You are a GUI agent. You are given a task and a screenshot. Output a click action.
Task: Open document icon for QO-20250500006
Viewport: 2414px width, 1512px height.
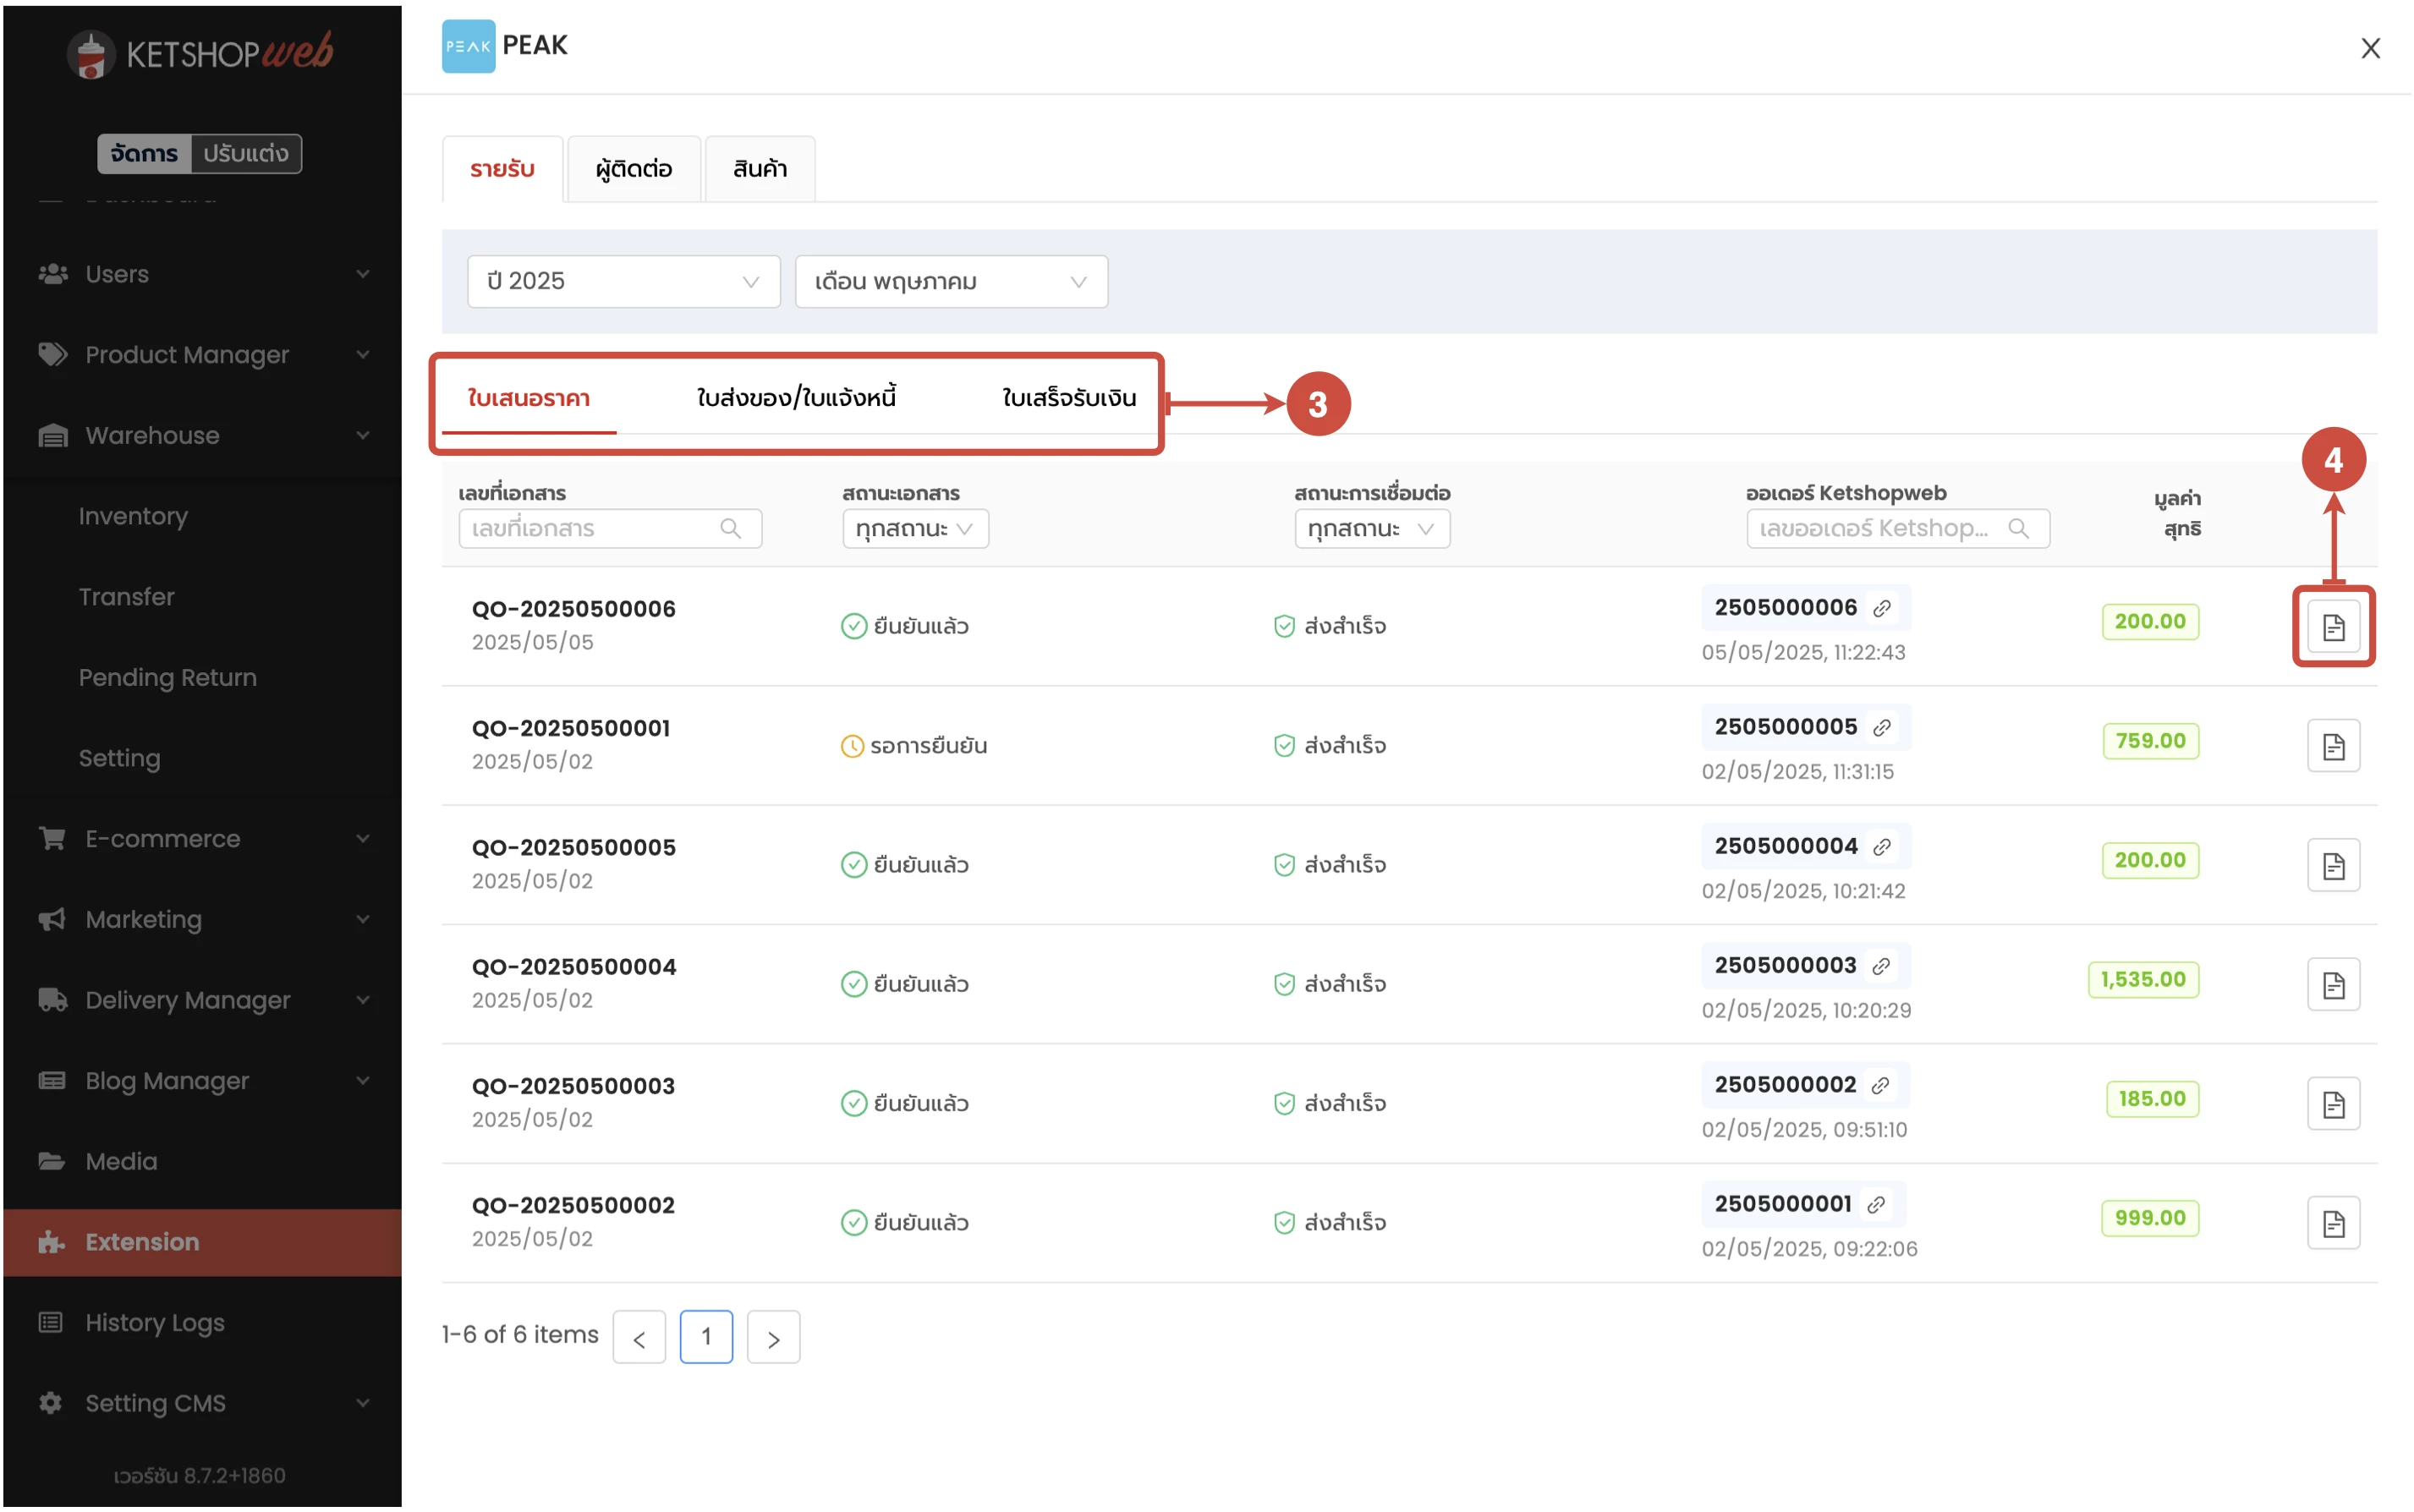[x=2332, y=627]
